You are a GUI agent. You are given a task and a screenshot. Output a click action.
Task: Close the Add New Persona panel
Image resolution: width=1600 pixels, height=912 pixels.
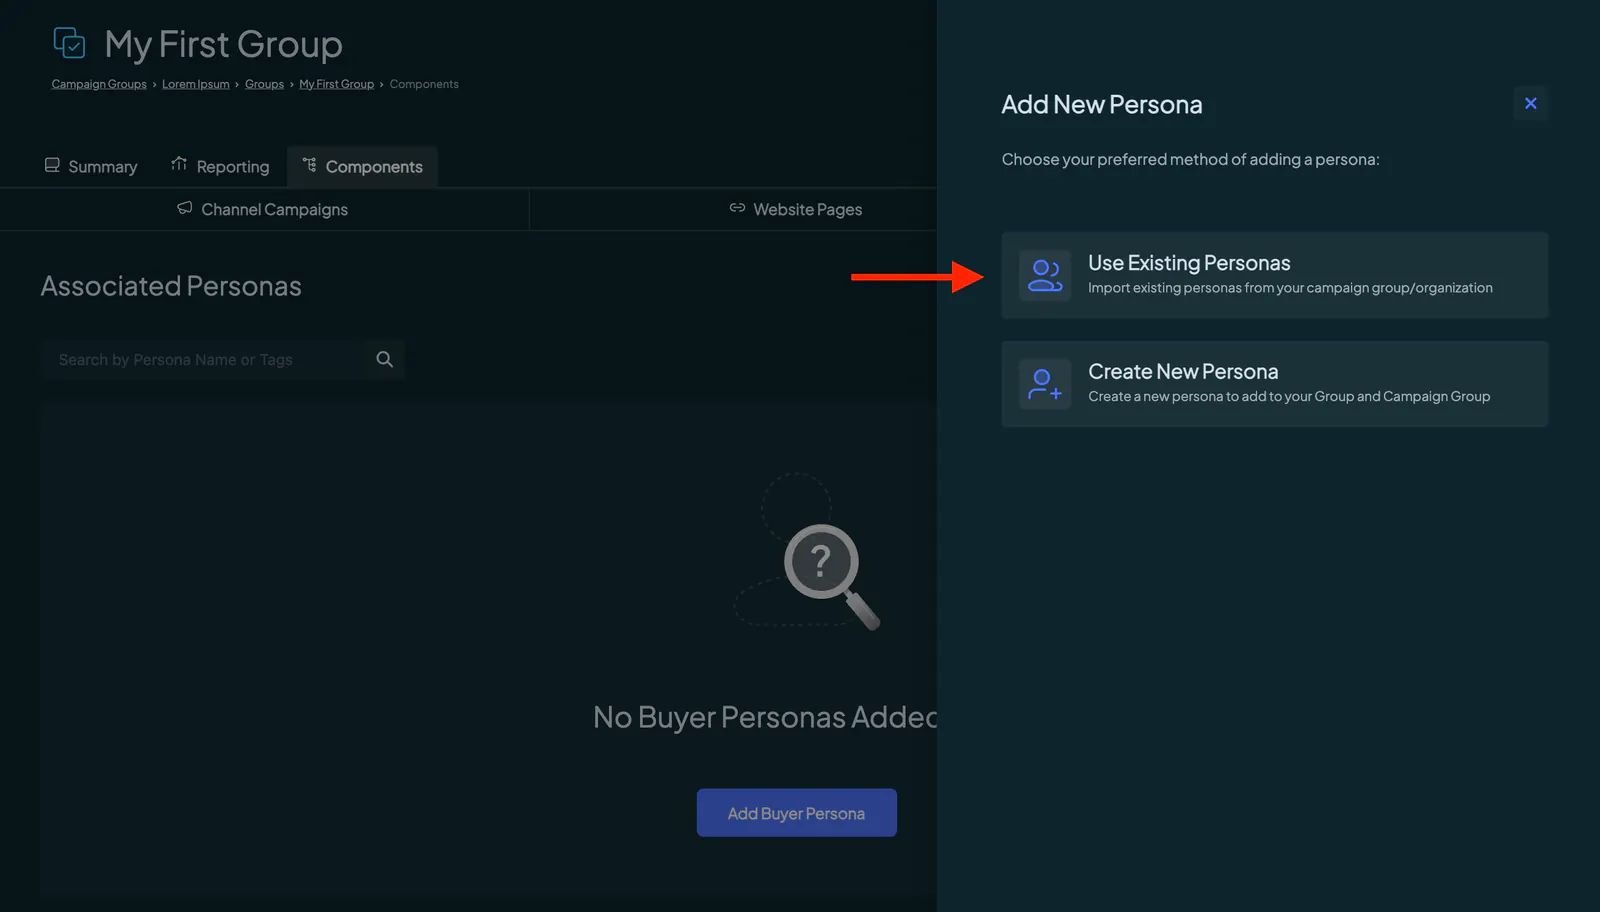point(1530,103)
